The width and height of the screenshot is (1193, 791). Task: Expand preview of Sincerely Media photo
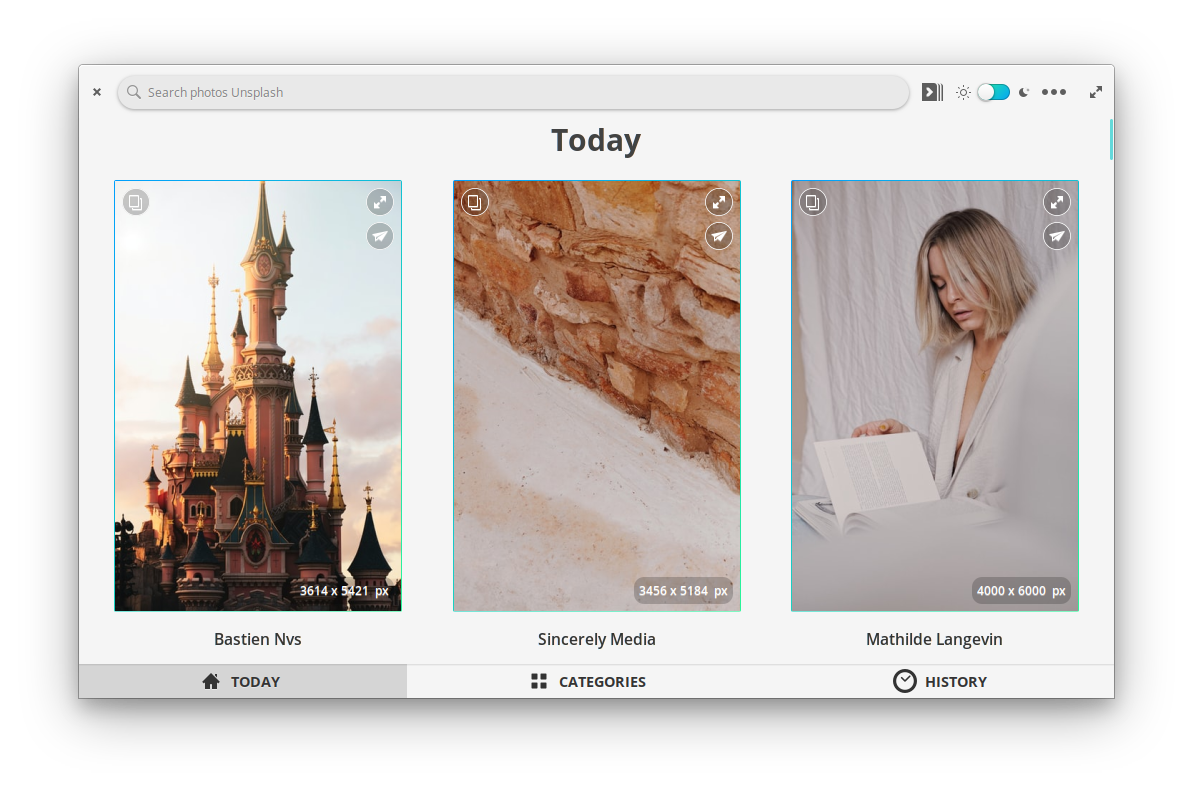[718, 202]
